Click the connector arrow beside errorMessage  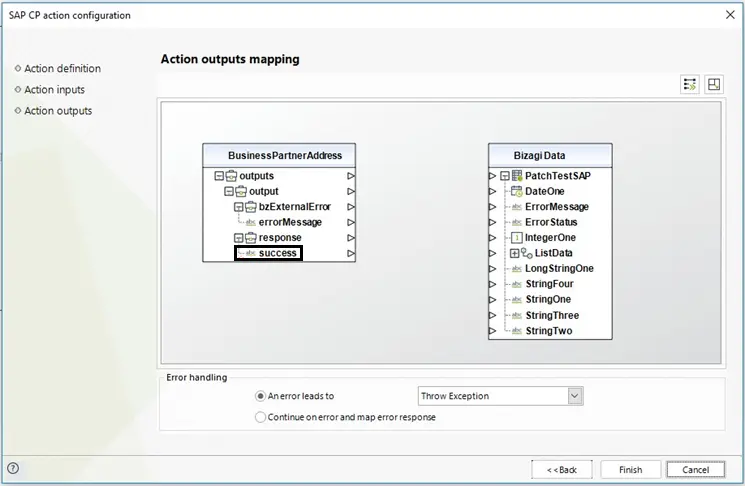351,222
